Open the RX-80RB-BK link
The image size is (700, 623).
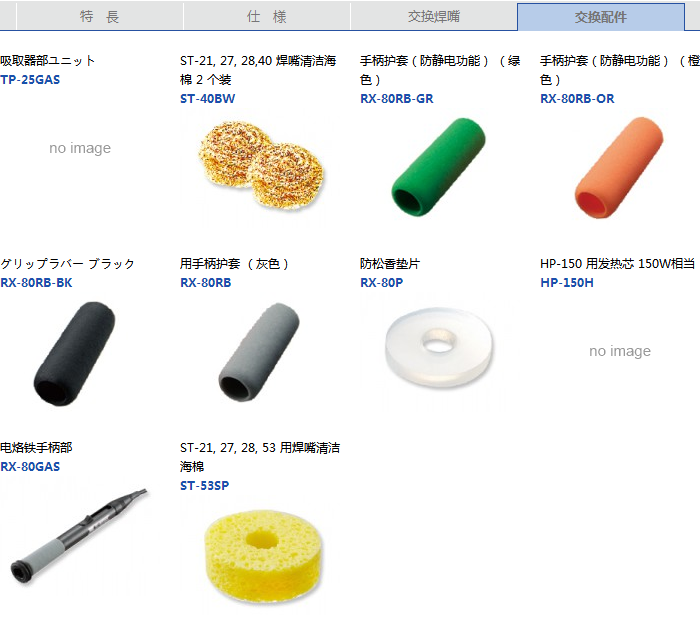[x=36, y=283]
